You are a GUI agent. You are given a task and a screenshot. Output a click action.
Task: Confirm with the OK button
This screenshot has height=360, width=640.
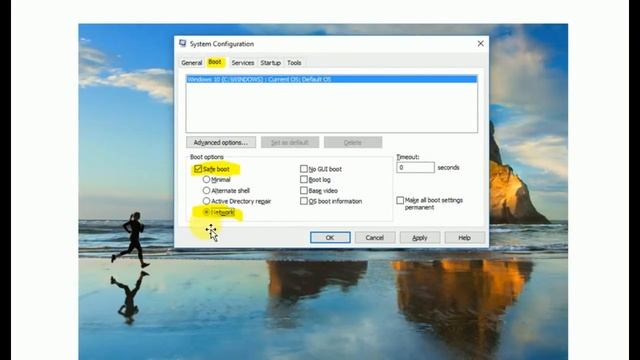point(330,238)
